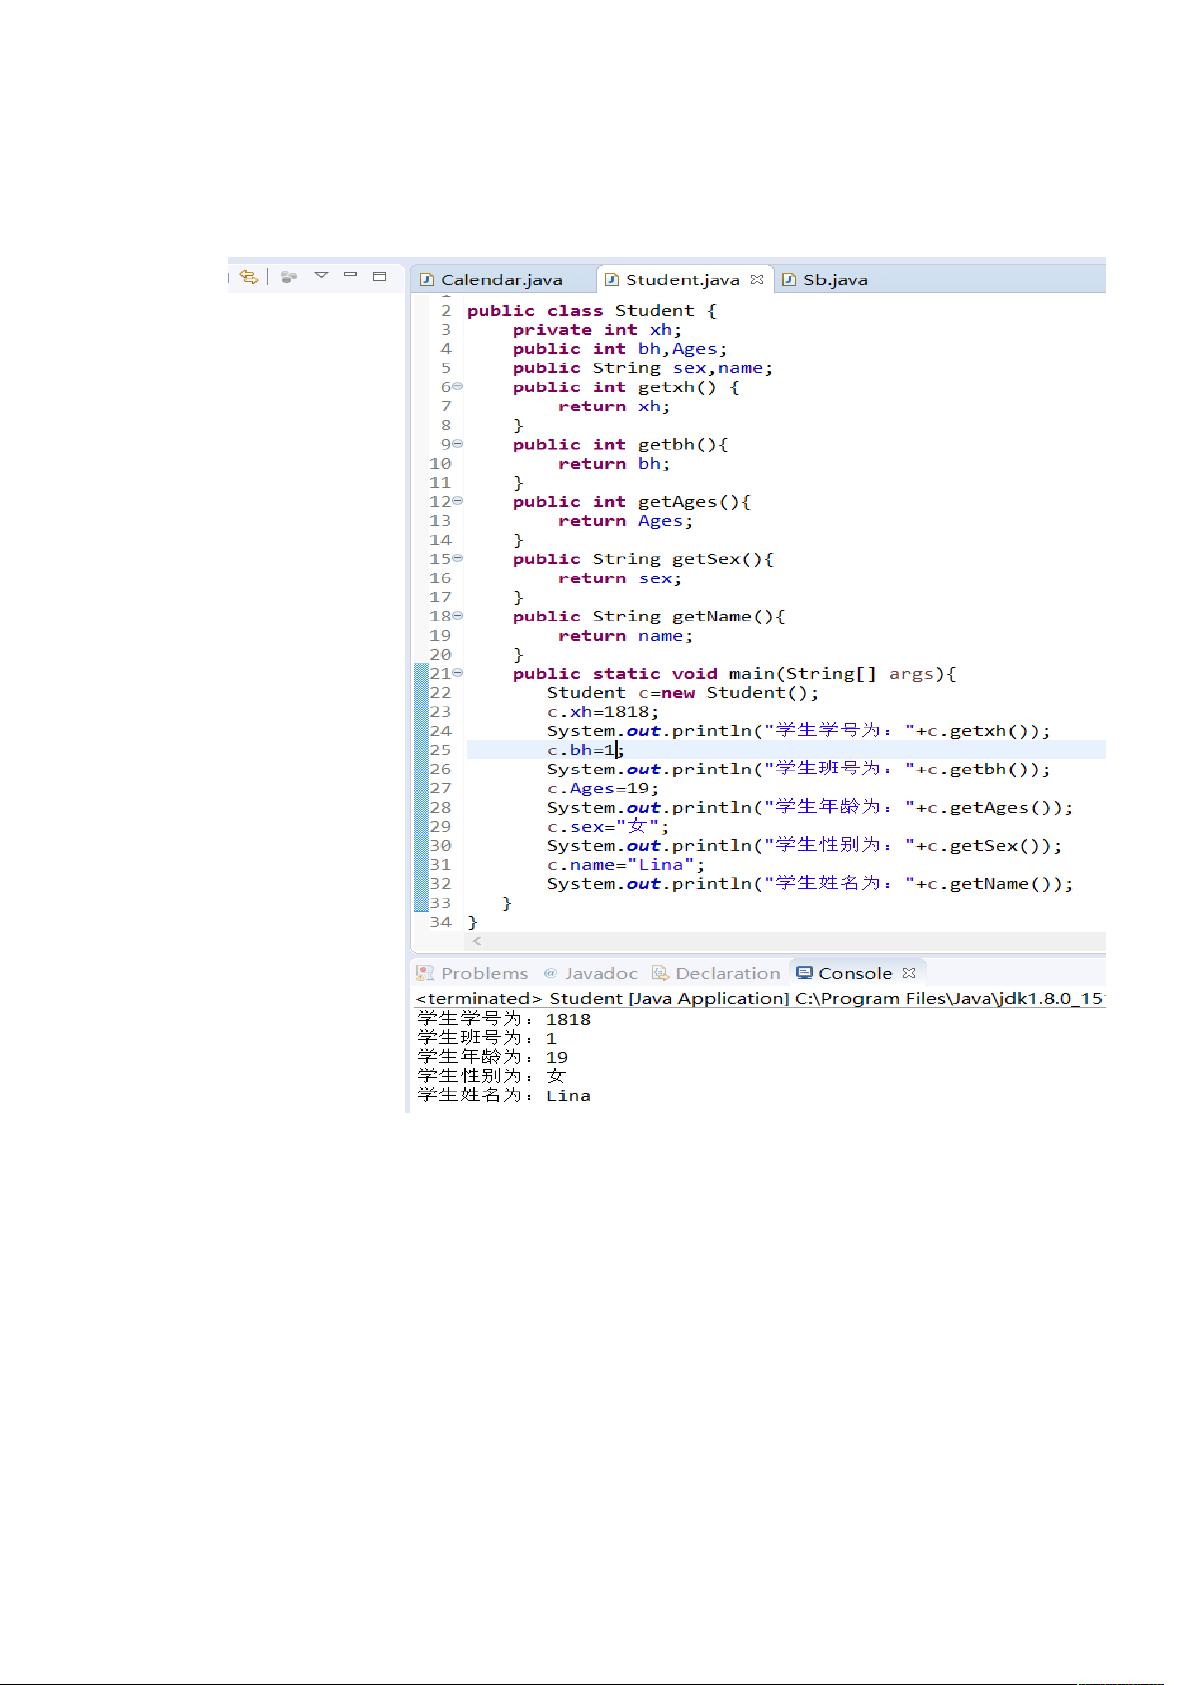Click 'return Ages;' on line 13
Viewport: 1192px width, 1685px height.
pyautogui.click(x=625, y=521)
